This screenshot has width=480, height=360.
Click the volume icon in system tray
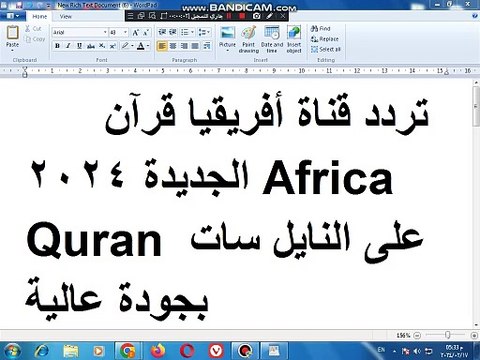coord(417,351)
